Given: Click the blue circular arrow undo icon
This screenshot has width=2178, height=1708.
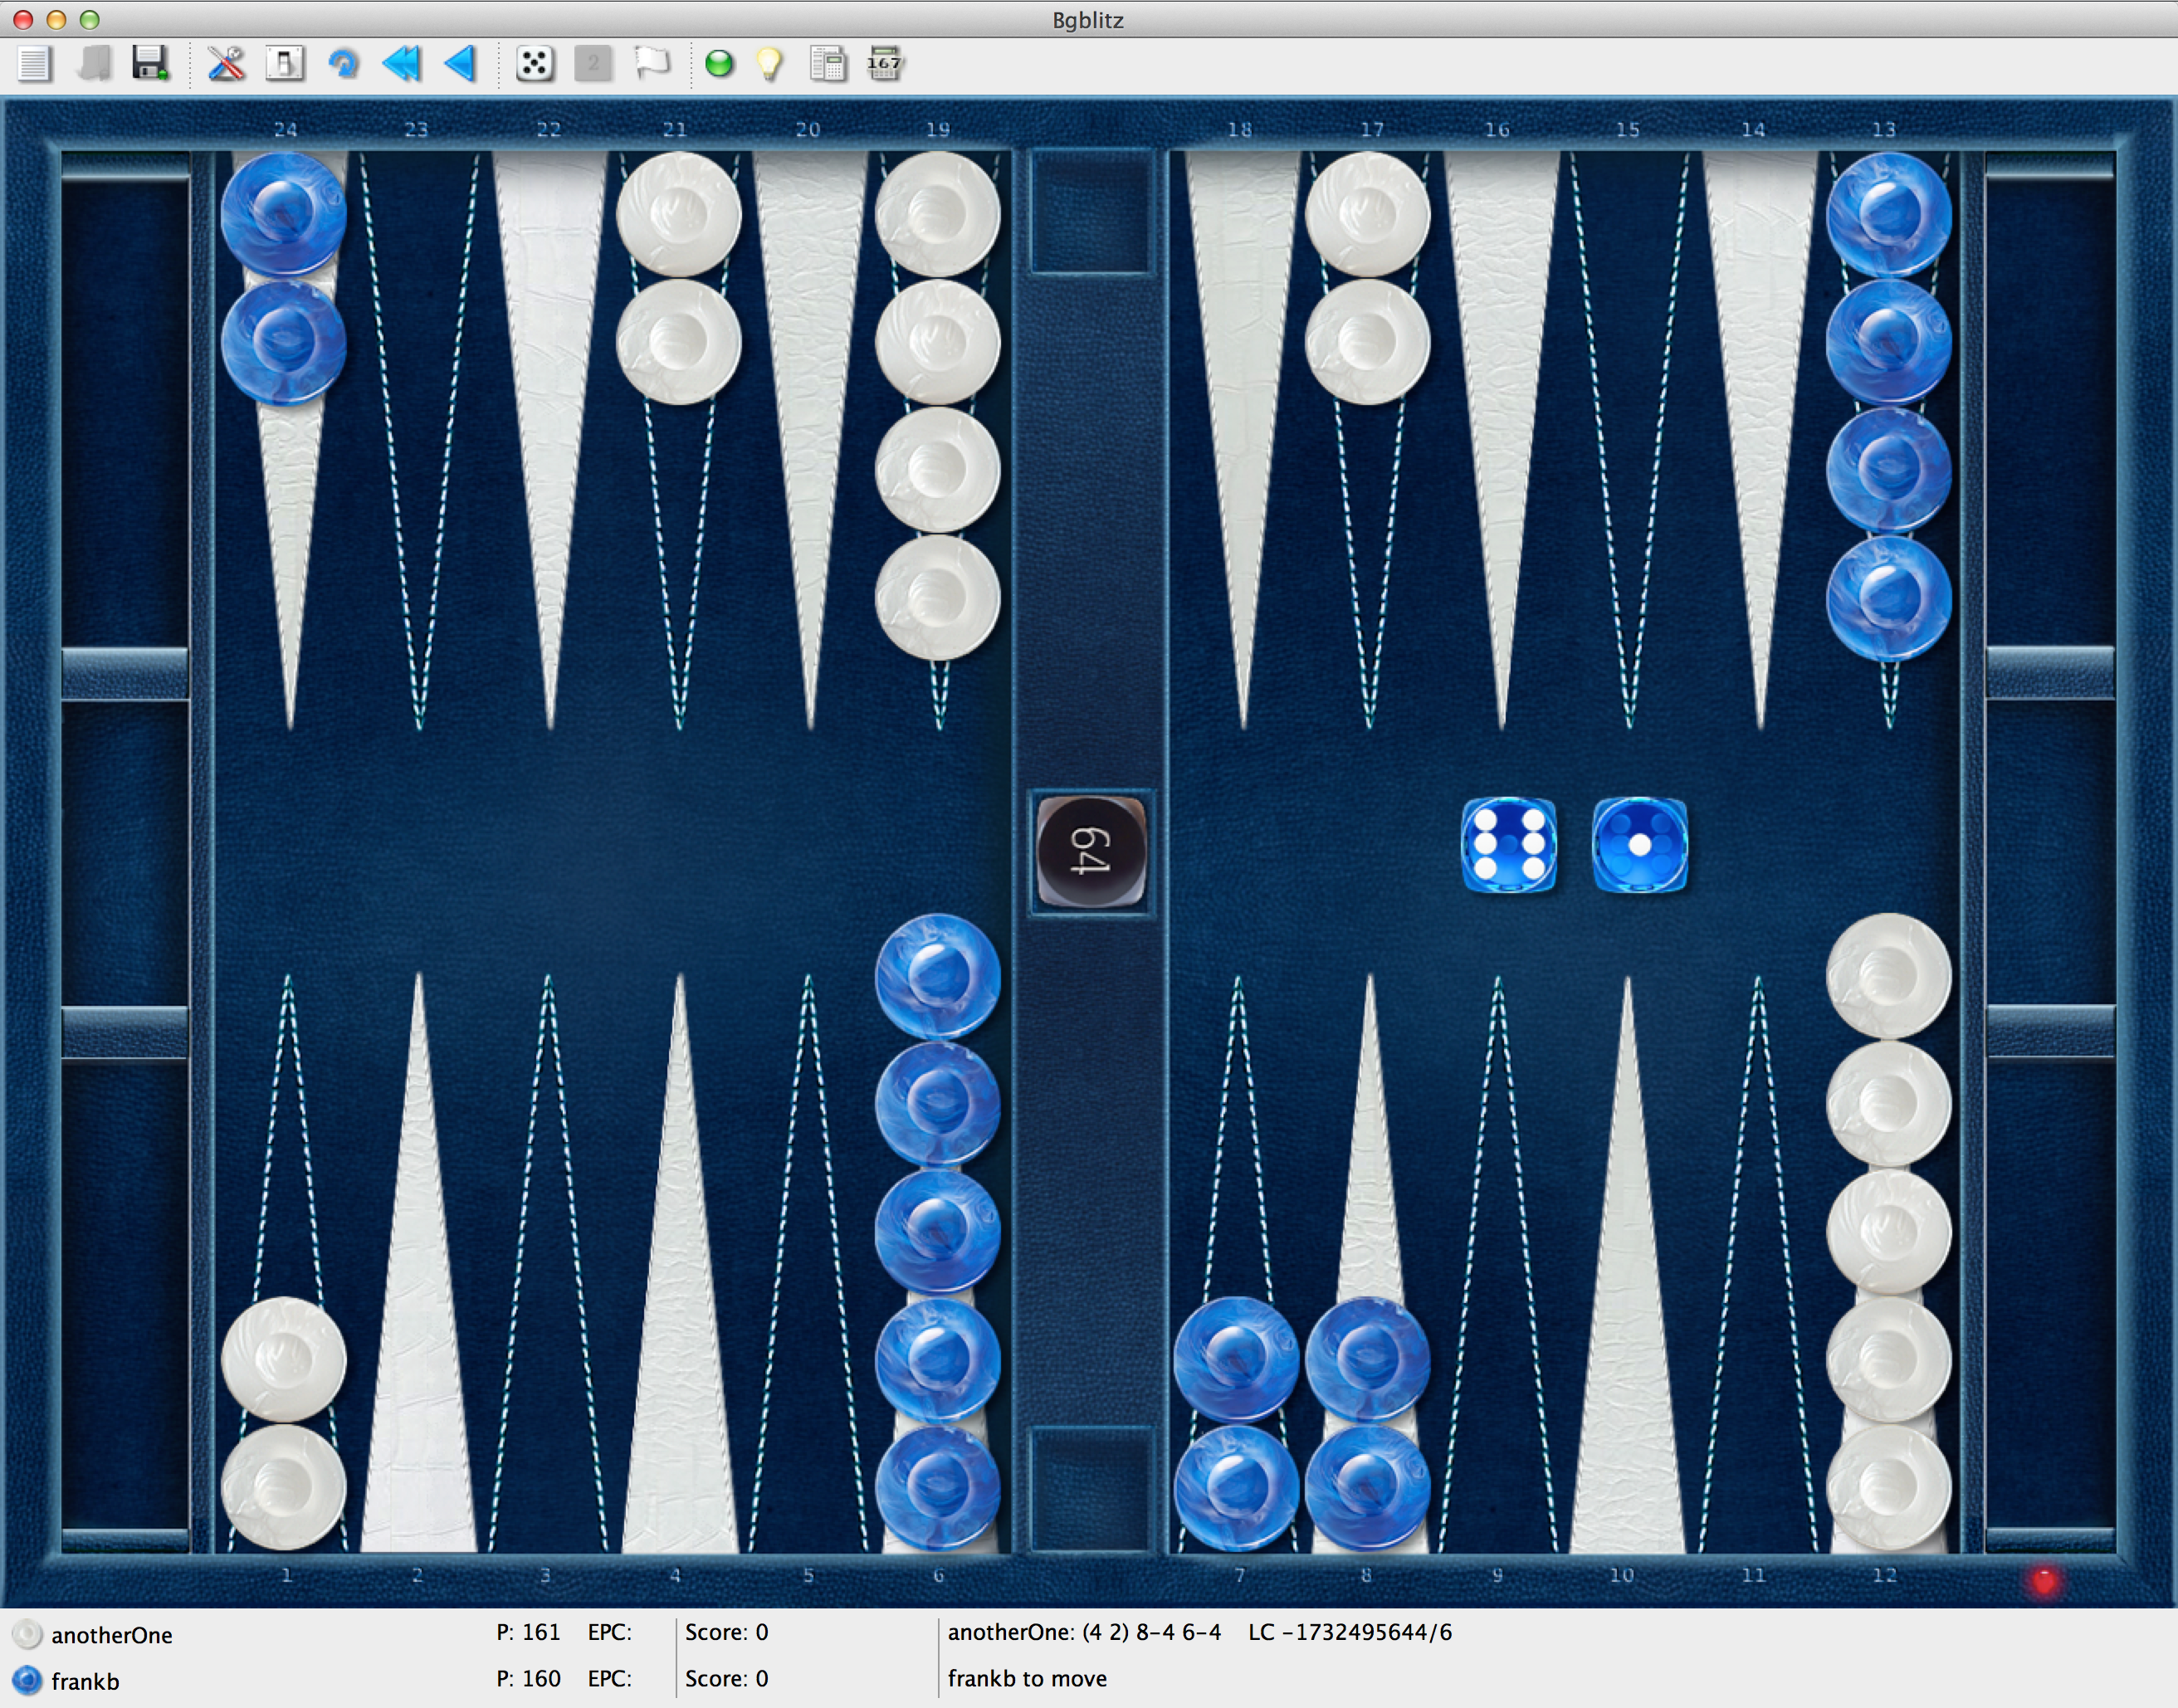Looking at the screenshot, I should tap(343, 64).
